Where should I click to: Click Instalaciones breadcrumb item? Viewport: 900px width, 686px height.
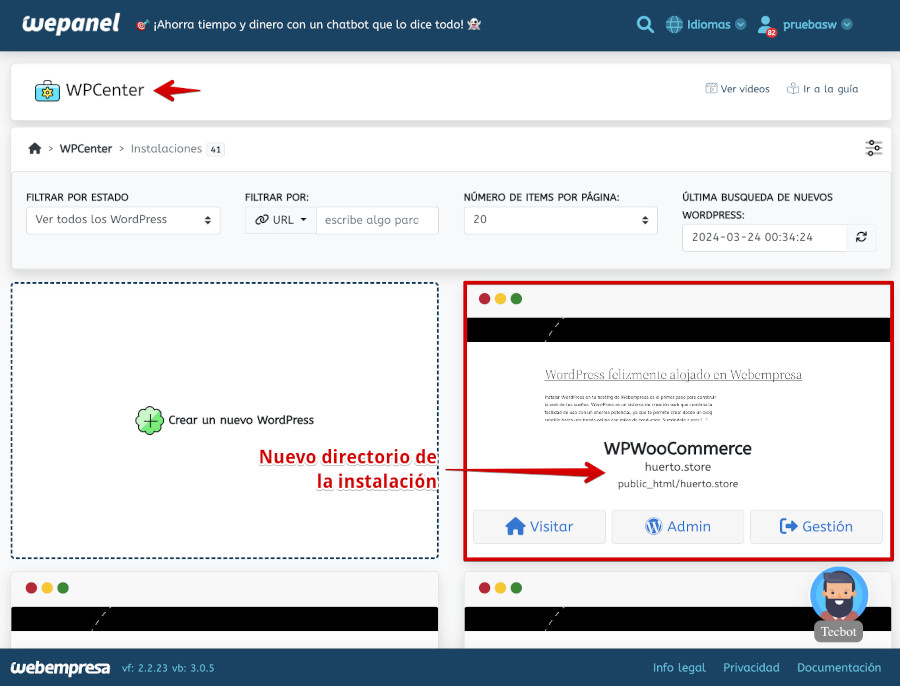click(x=166, y=149)
